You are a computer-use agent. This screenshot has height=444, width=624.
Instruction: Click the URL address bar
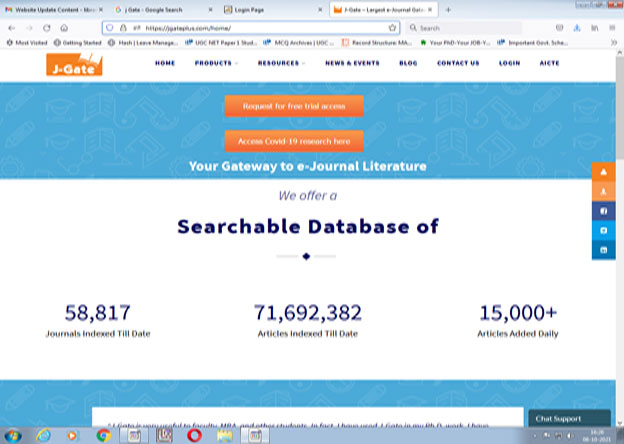[251, 28]
